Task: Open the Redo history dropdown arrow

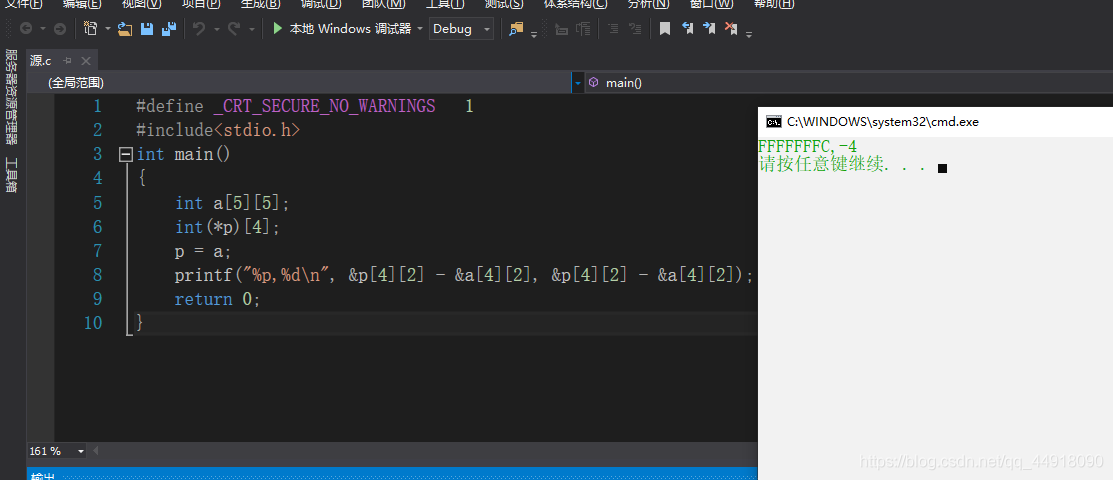Action: click(251, 29)
